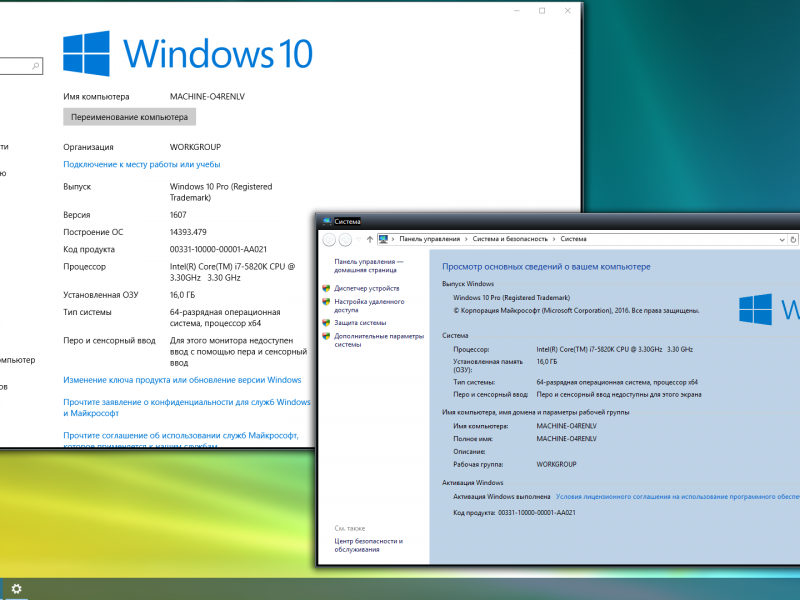Open recent locations dropdown next to Forward arrow
800x600 pixels.
tap(358, 239)
